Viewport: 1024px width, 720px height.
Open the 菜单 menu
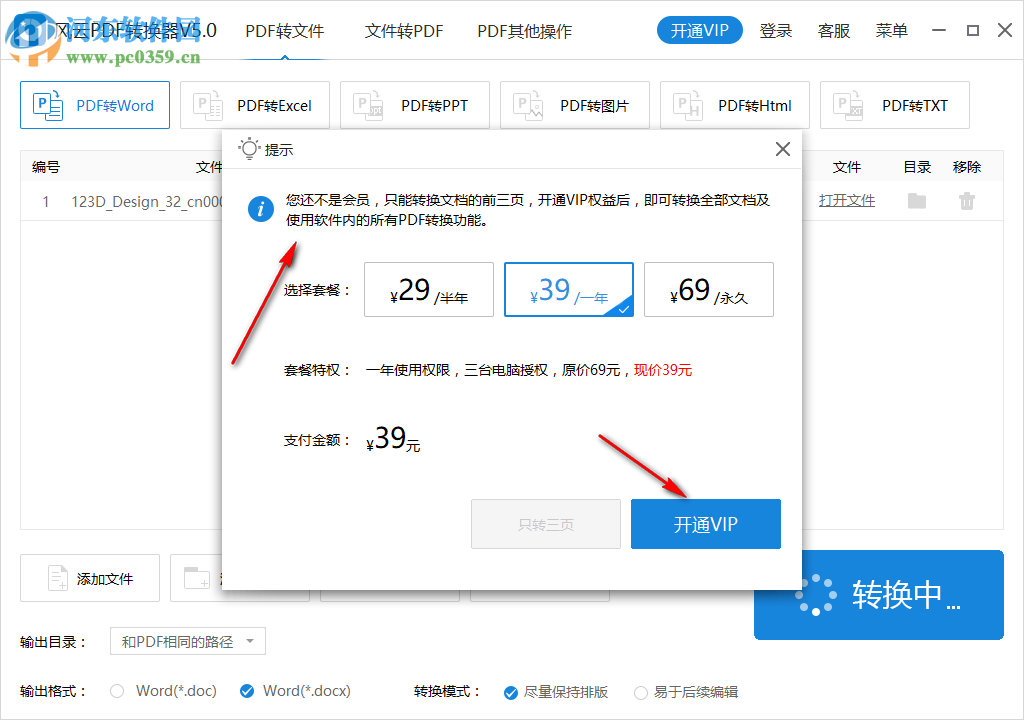coord(891,30)
